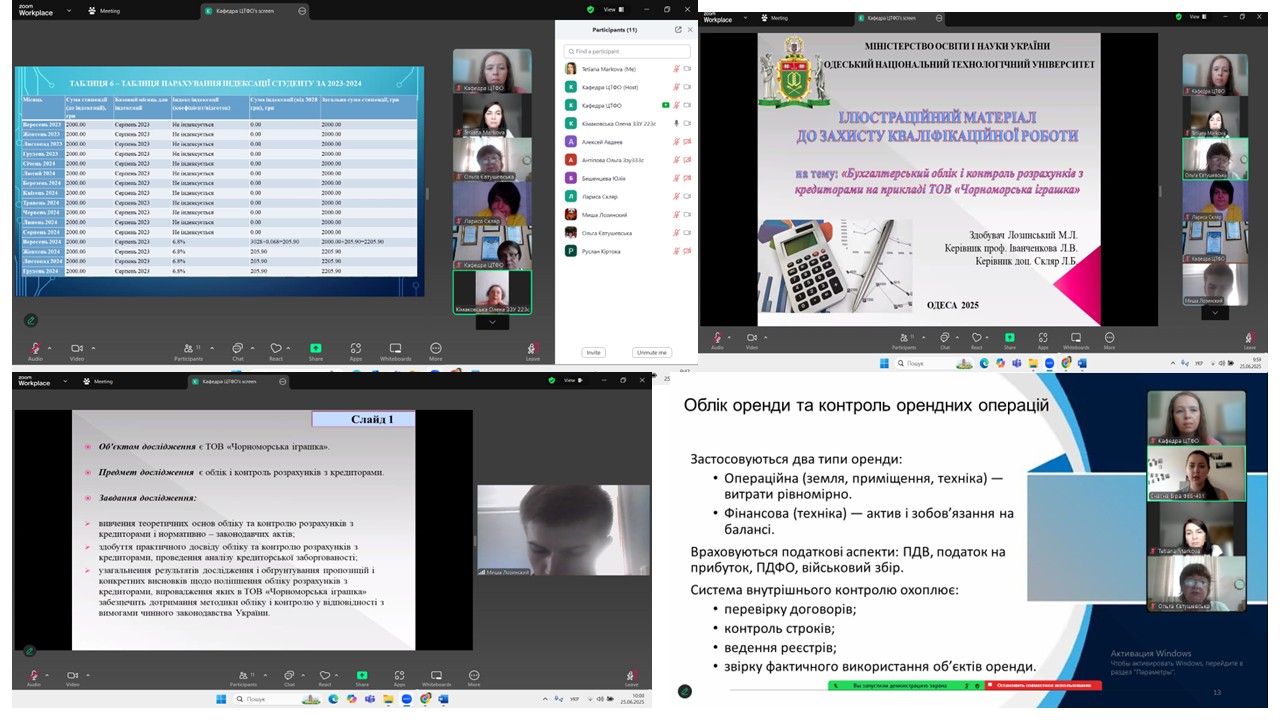The width and height of the screenshot is (1280, 720).
Task: Toggle Audio mute in the Слайд 1 window
Action: [35, 678]
